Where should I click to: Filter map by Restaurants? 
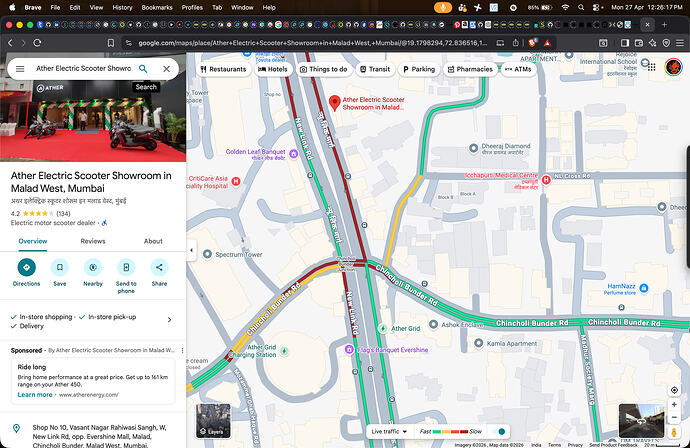[224, 69]
